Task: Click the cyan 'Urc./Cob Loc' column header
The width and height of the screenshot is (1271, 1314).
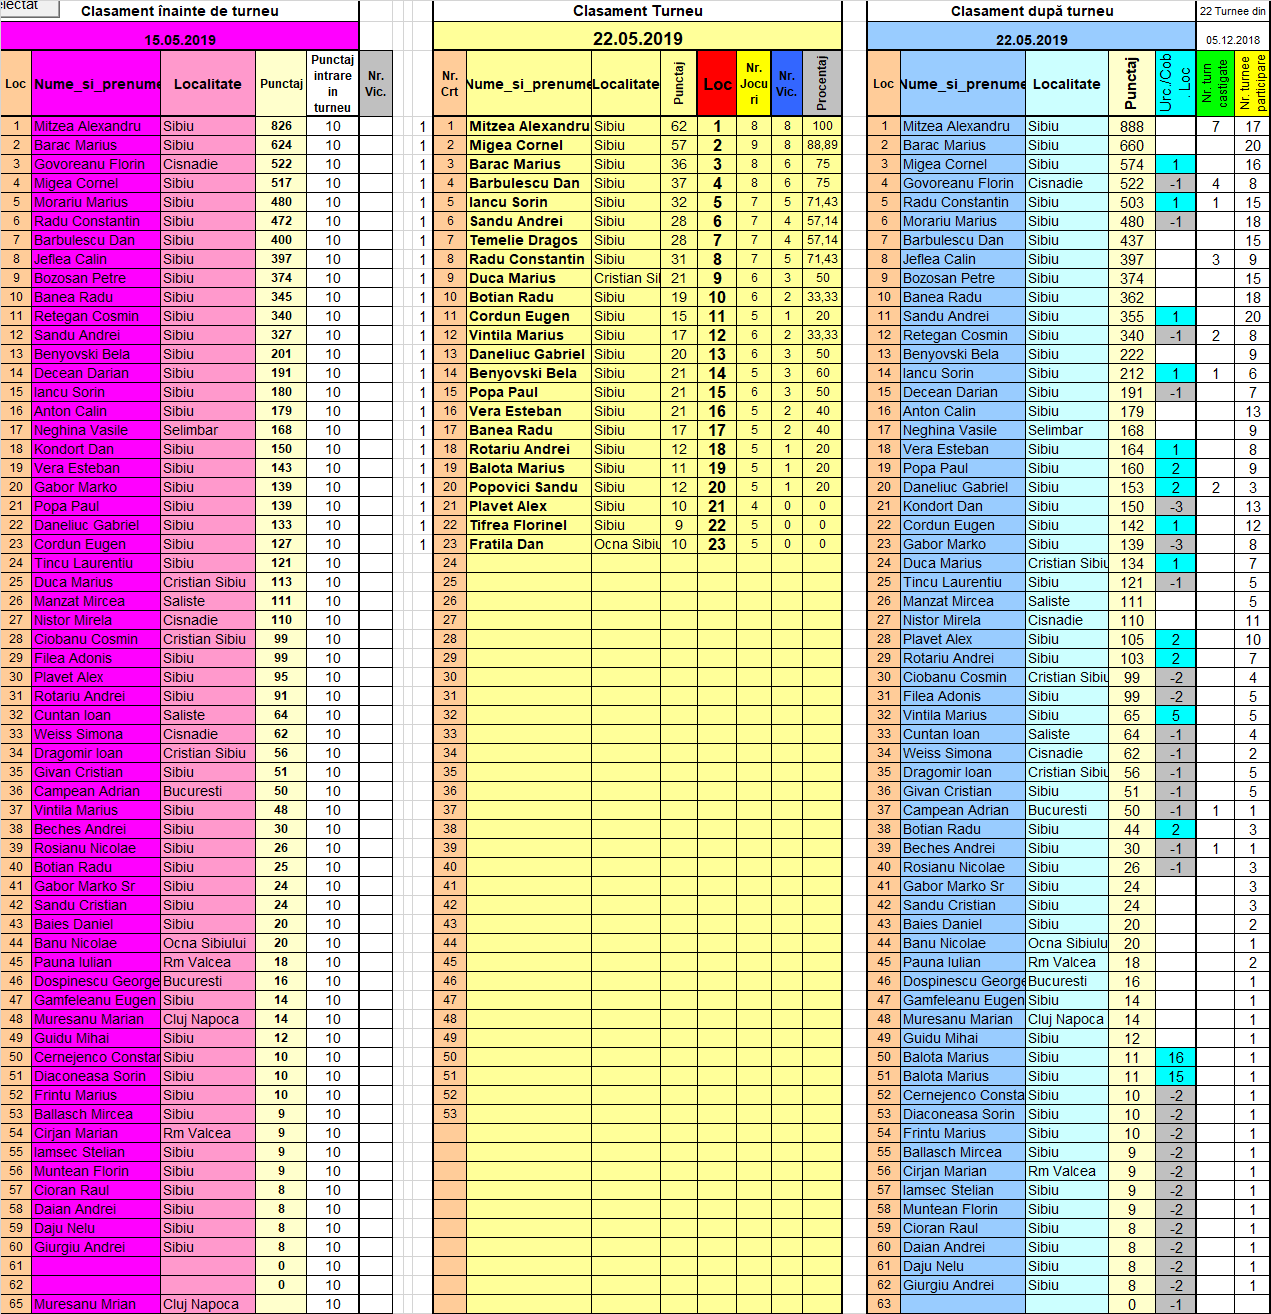Action: pyautogui.click(x=1175, y=84)
